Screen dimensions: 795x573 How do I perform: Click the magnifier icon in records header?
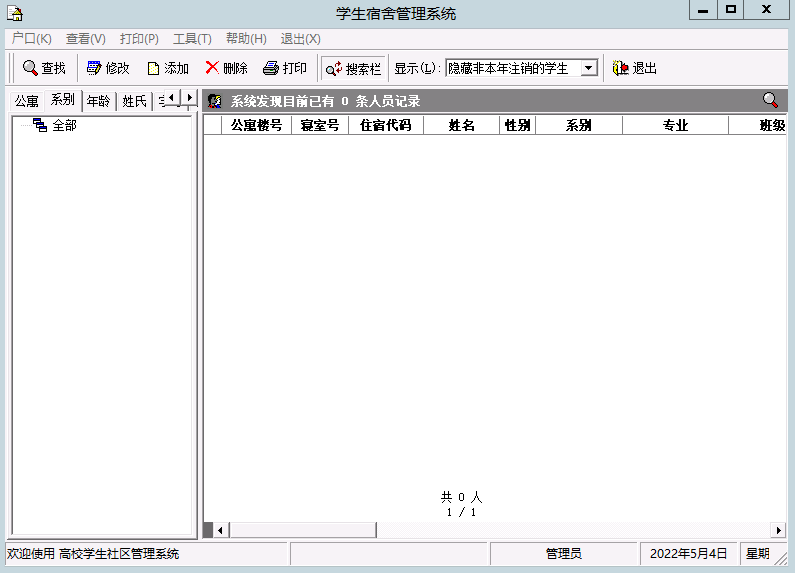[770, 100]
